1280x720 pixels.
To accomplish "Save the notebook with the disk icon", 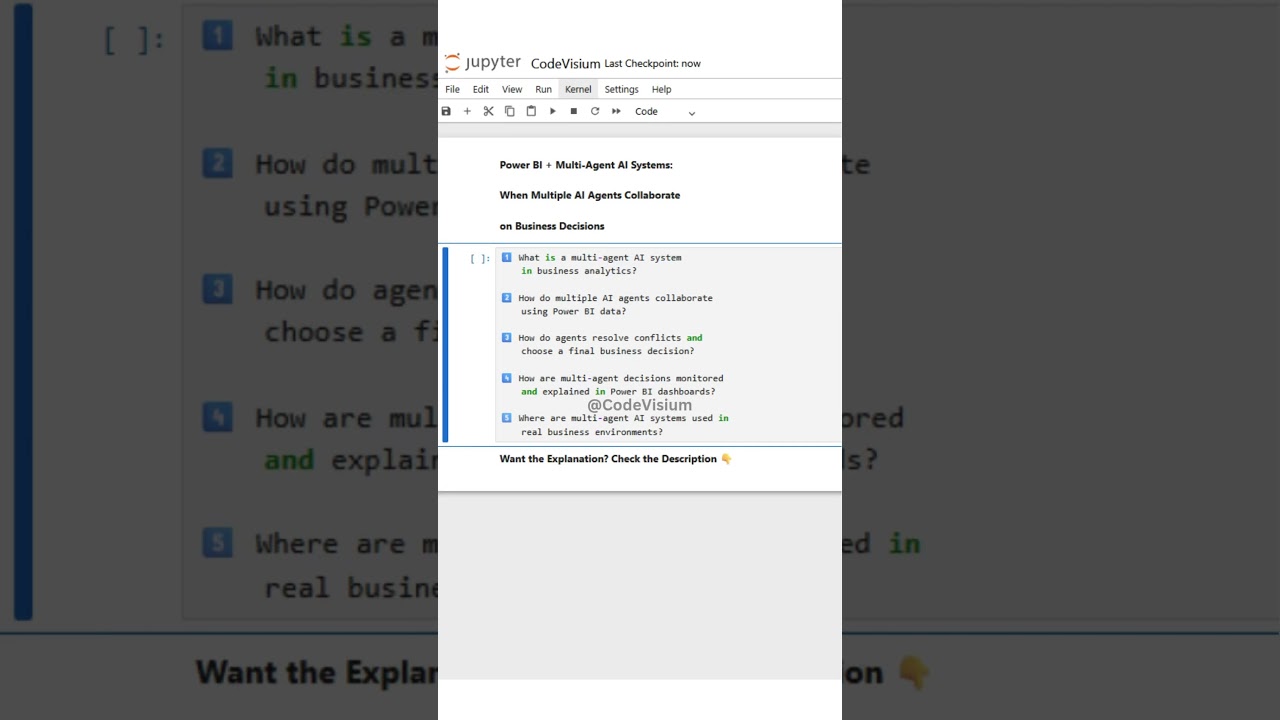I will (x=446, y=111).
